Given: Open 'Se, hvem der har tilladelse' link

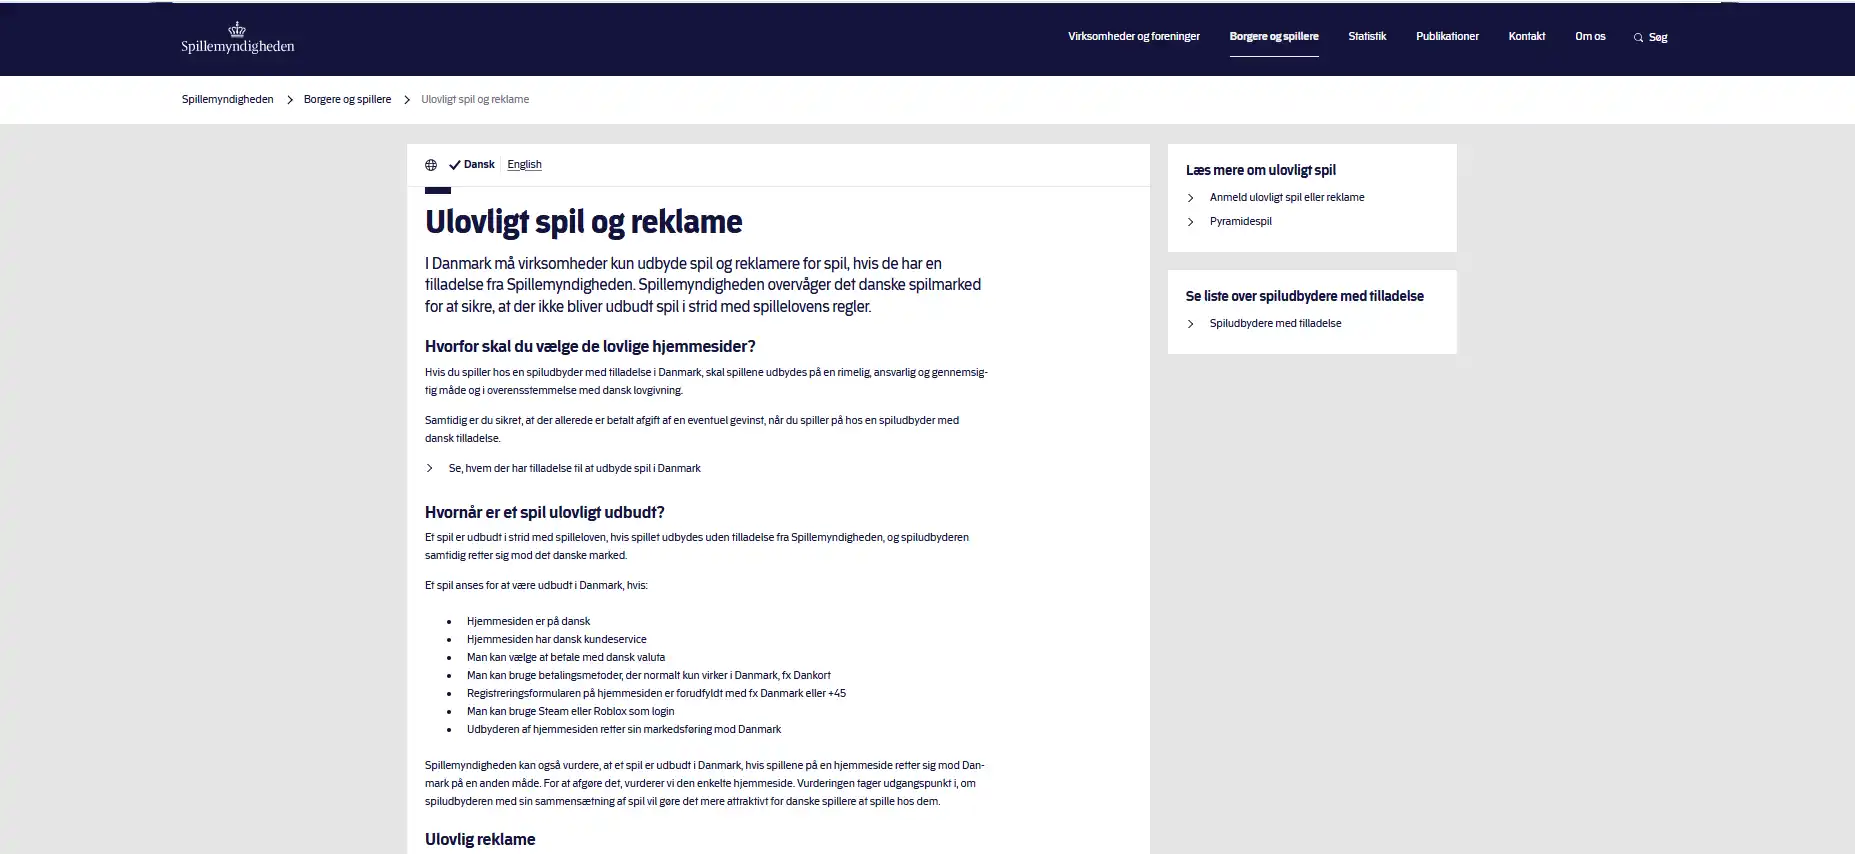Looking at the screenshot, I should [x=575, y=469].
